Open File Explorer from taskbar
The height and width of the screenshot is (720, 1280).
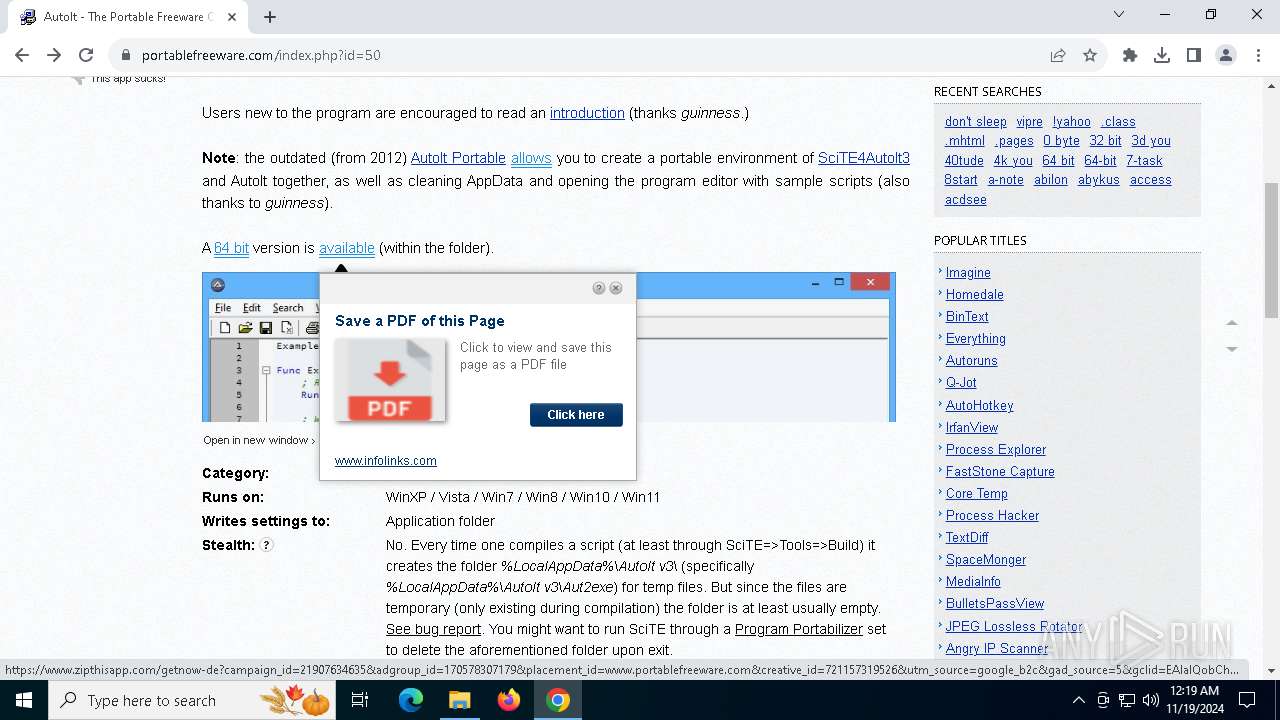pyautogui.click(x=459, y=700)
